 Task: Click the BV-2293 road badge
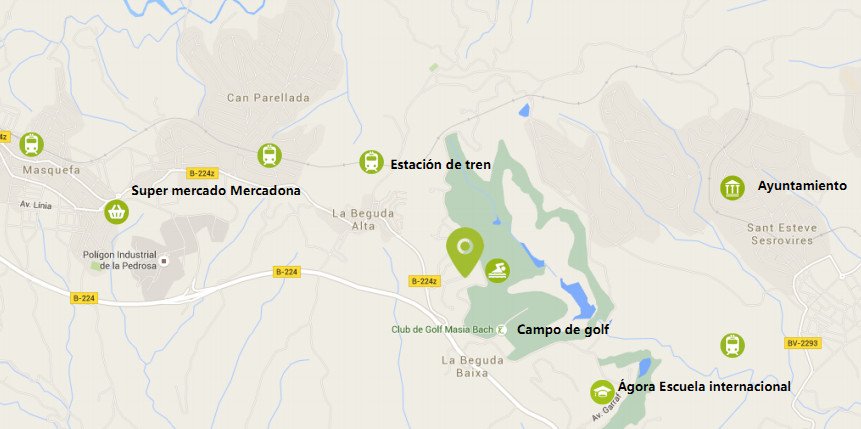(802, 343)
